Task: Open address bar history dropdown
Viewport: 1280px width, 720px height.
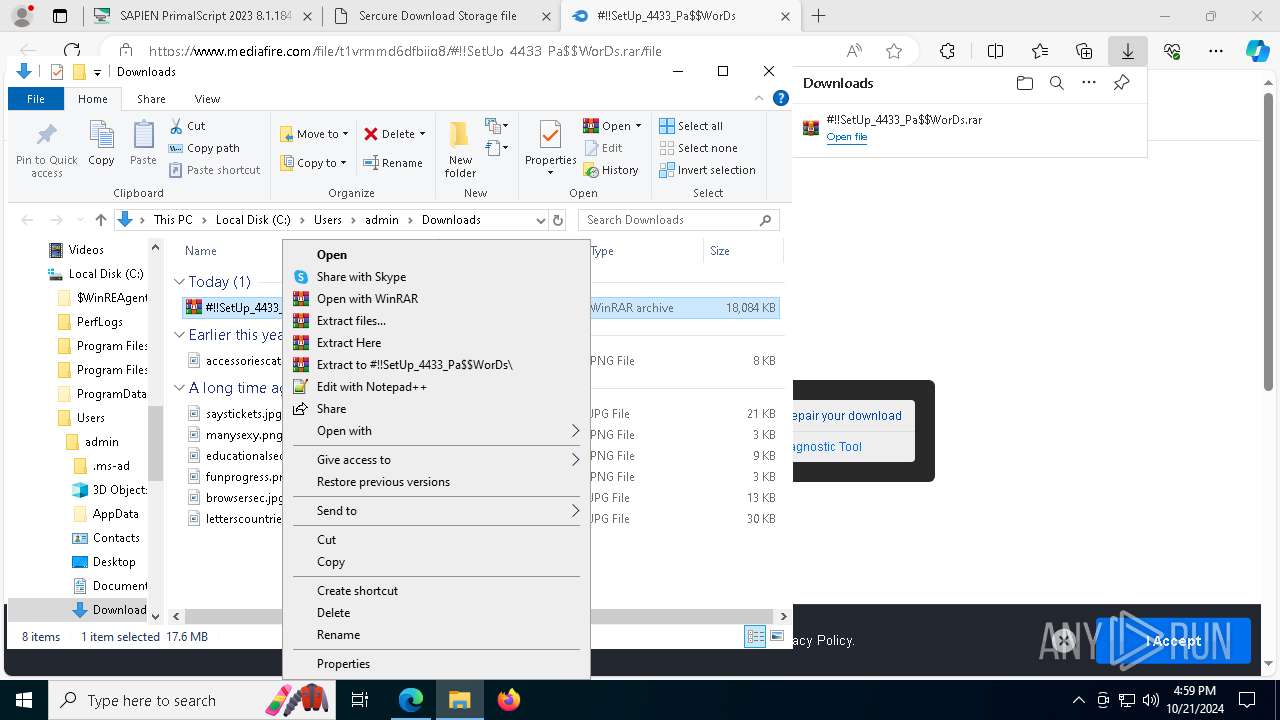Action: tap(540, 219)
